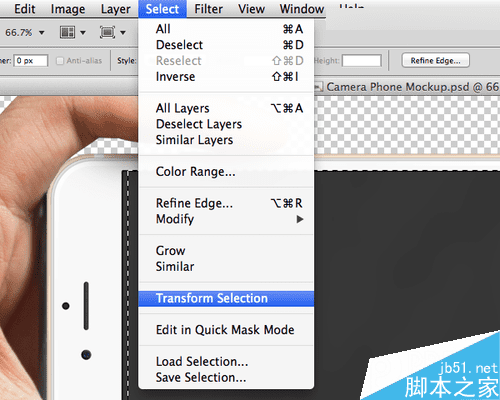Click Edit in Quick Mask Mode
This screenshot has width=500, height=400.
[226, 330]
